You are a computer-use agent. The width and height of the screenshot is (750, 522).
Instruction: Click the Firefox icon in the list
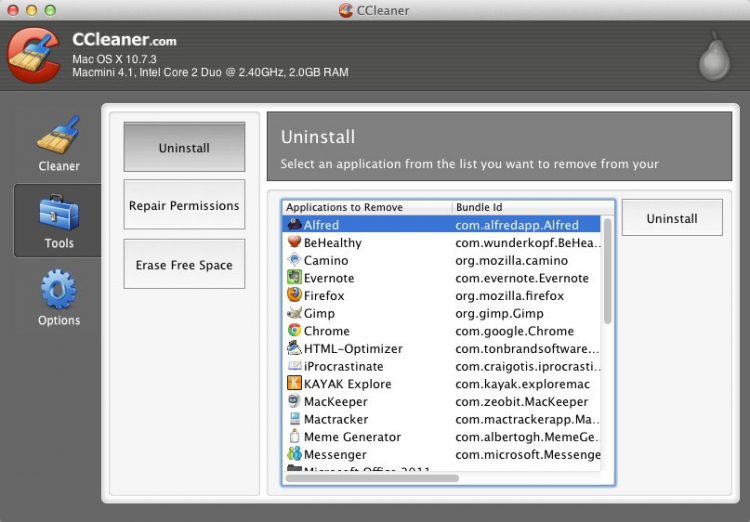coord(294,296)
